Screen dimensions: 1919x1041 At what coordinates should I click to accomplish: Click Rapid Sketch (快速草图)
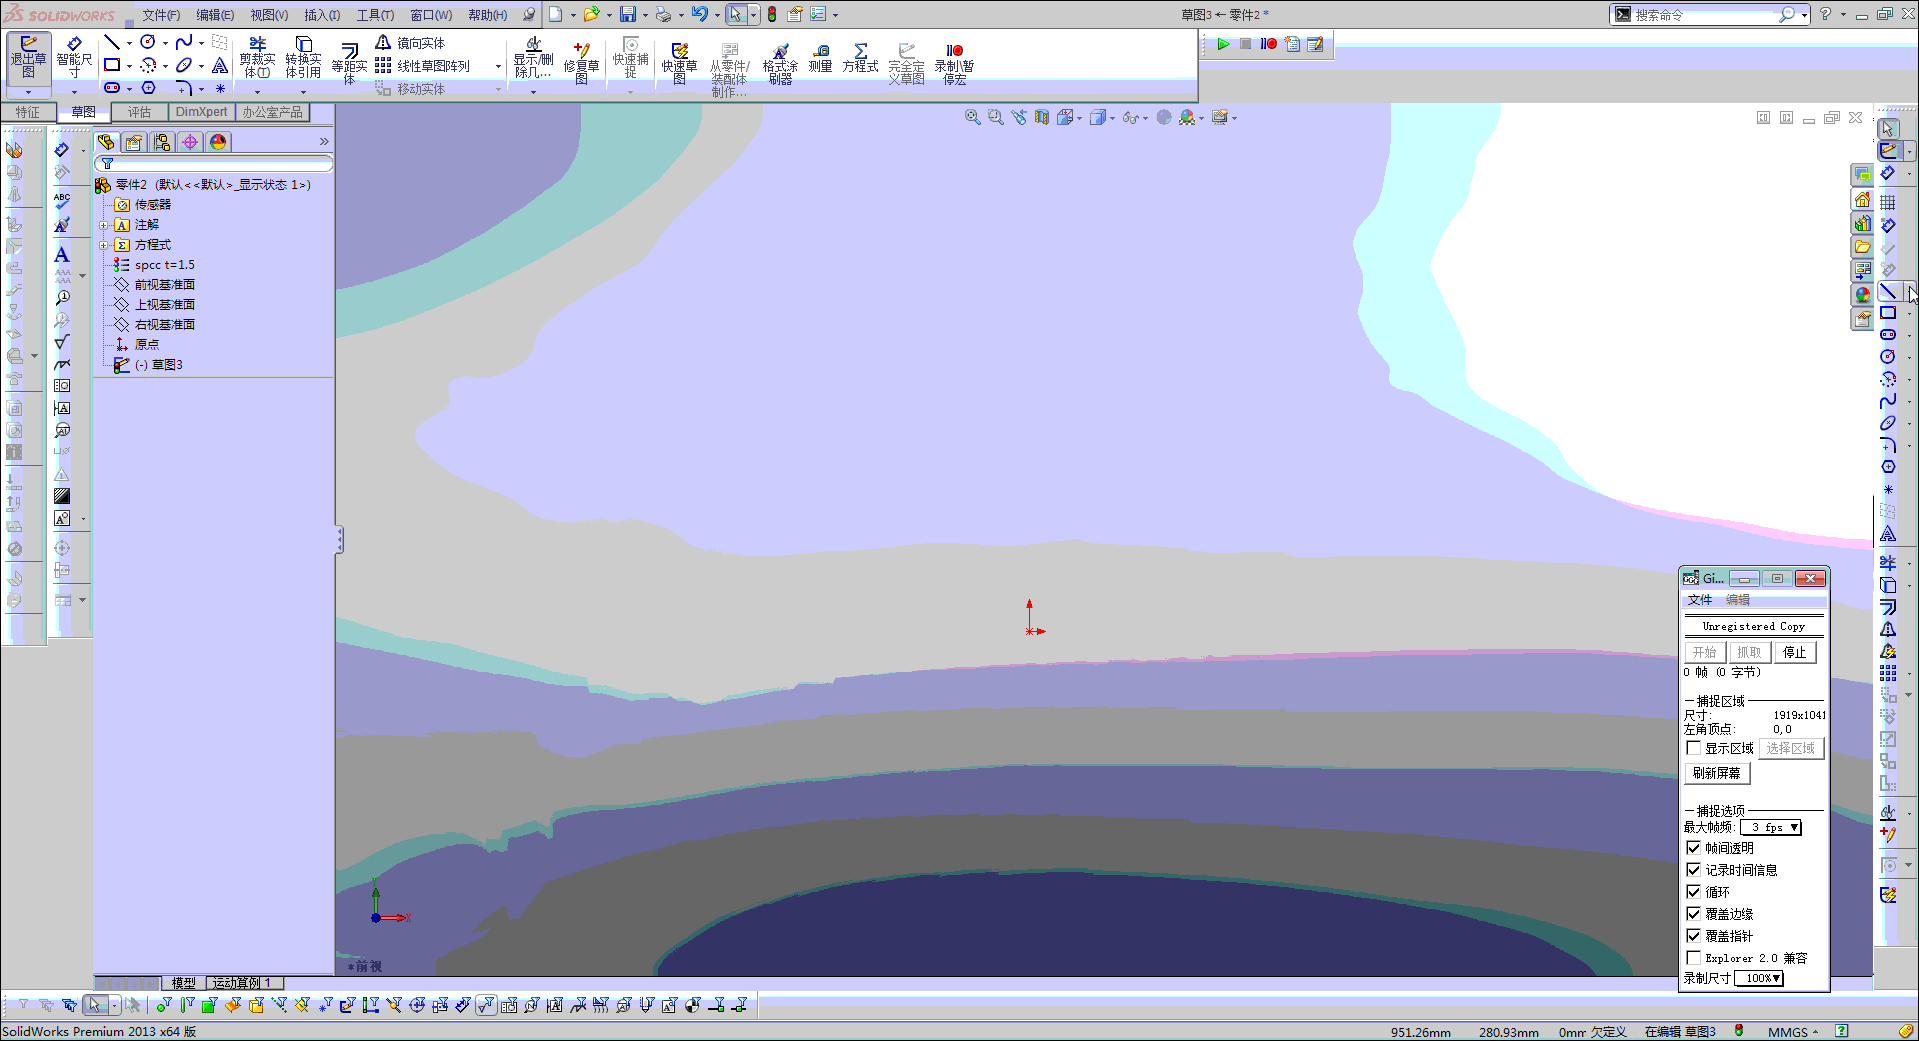click(x=679, y=63)
